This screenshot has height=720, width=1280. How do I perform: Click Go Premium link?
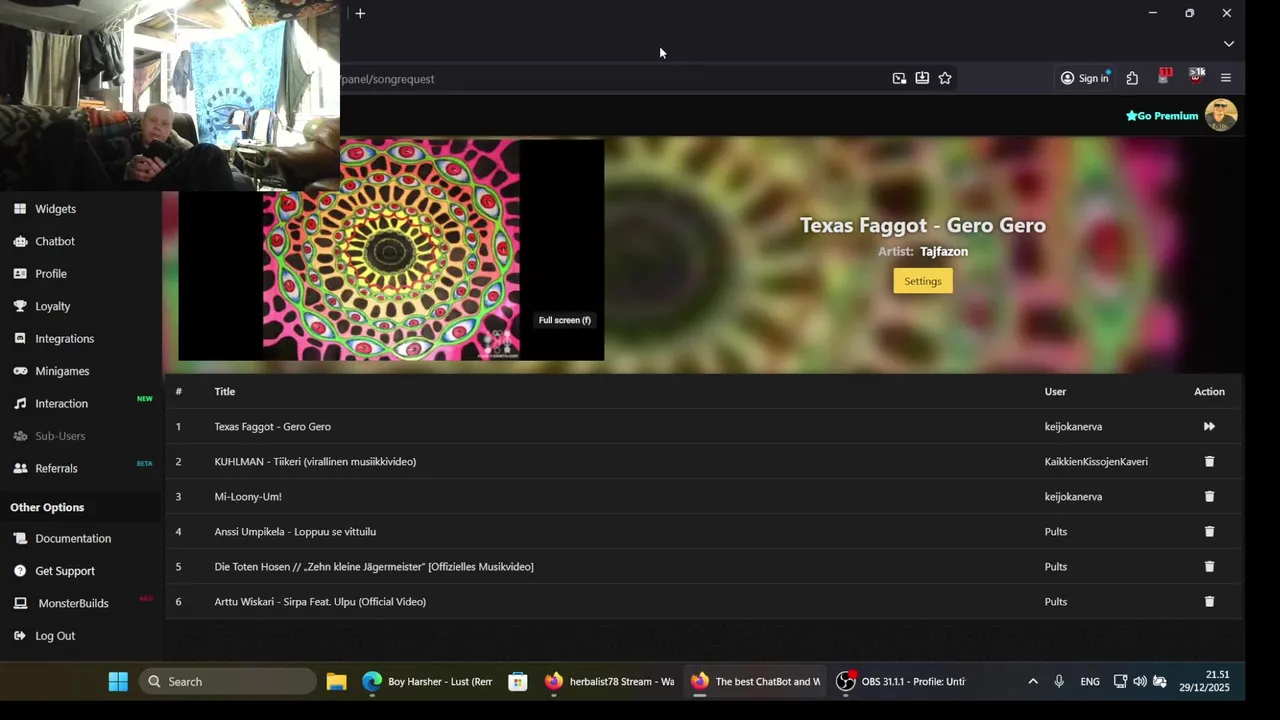tap(1162, 116)
